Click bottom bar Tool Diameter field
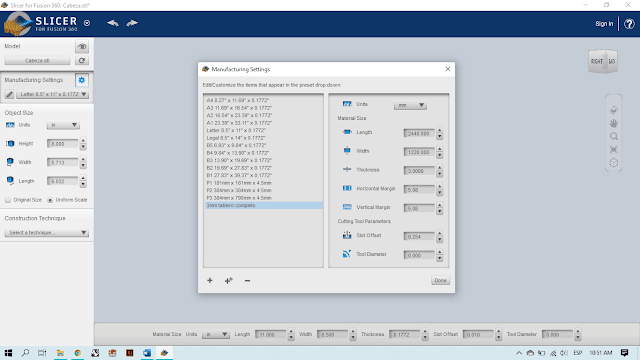640x360 pixels. 558,334
